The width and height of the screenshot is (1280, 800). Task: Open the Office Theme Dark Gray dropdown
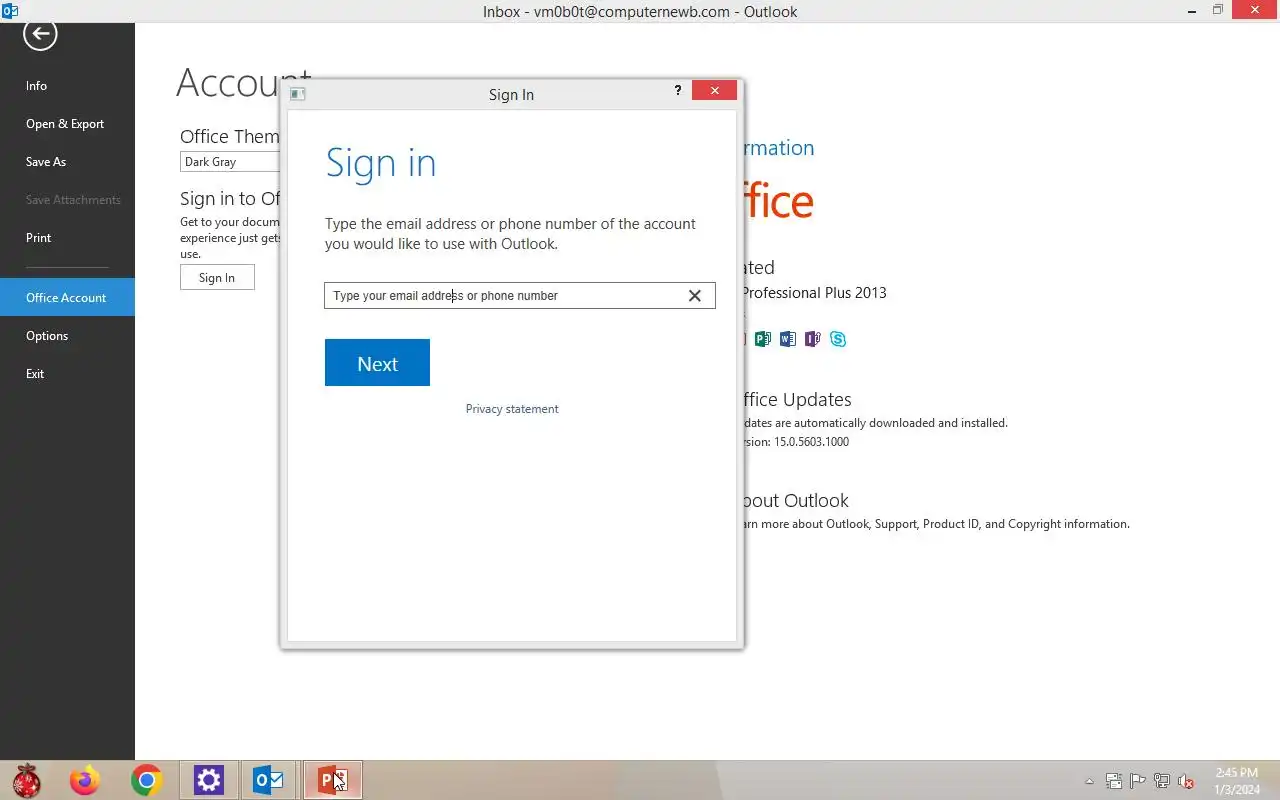(231, 162)
